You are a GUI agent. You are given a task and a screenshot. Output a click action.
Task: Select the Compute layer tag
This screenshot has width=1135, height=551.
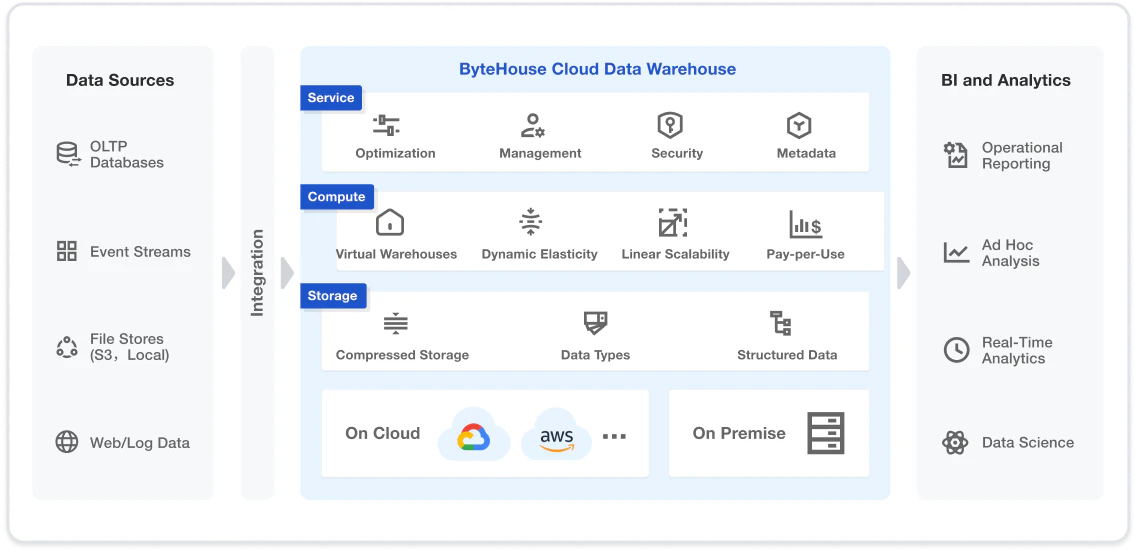coord(337,196)
